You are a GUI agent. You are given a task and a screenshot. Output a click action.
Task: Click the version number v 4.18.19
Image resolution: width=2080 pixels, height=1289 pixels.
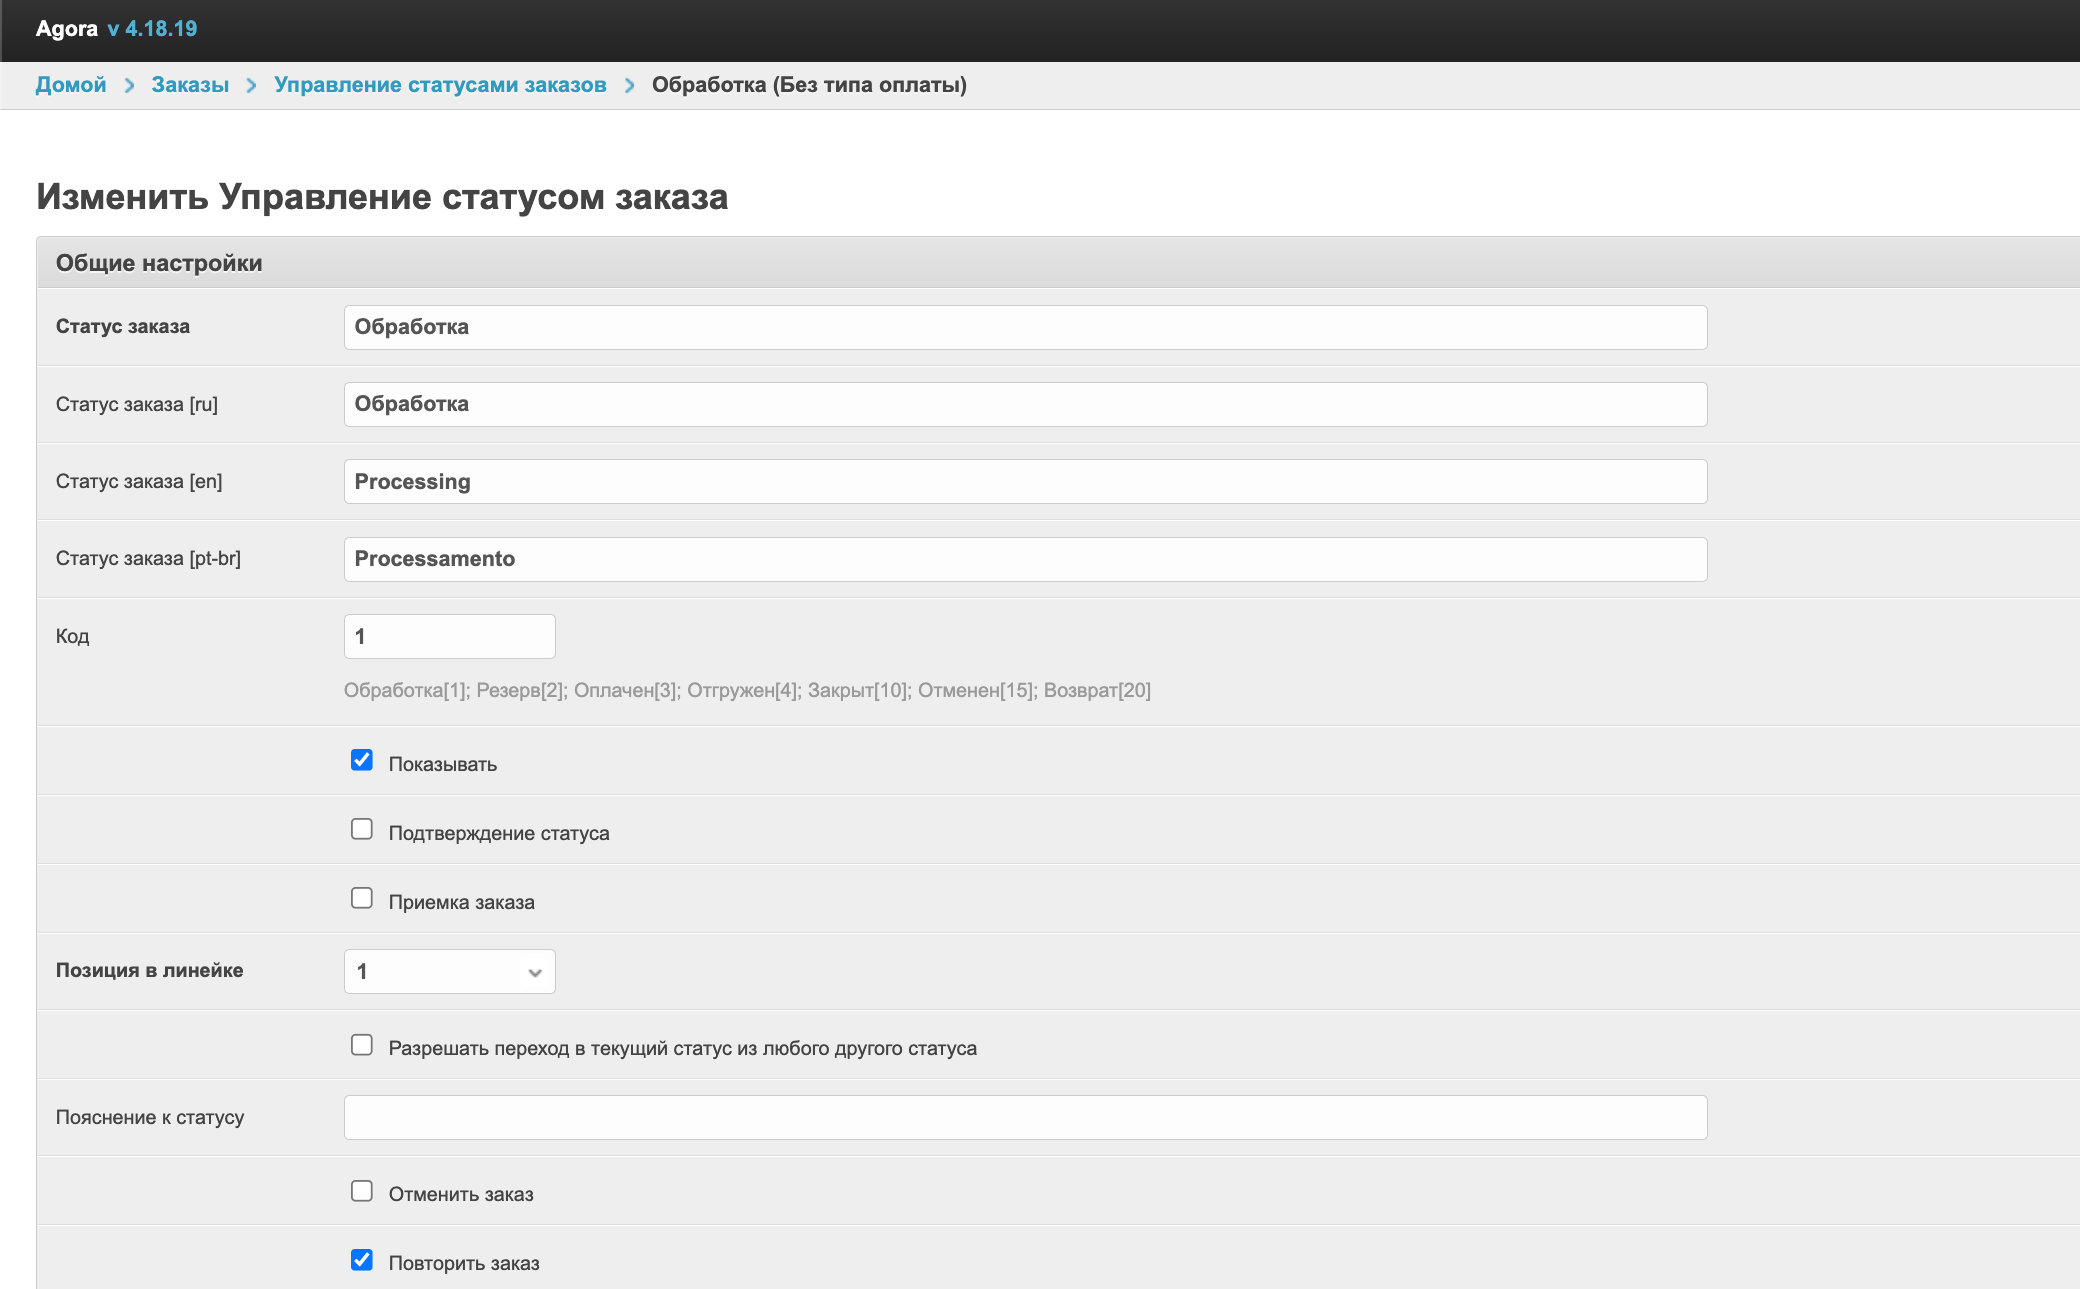pyautogui.click(x=153, y=28)
